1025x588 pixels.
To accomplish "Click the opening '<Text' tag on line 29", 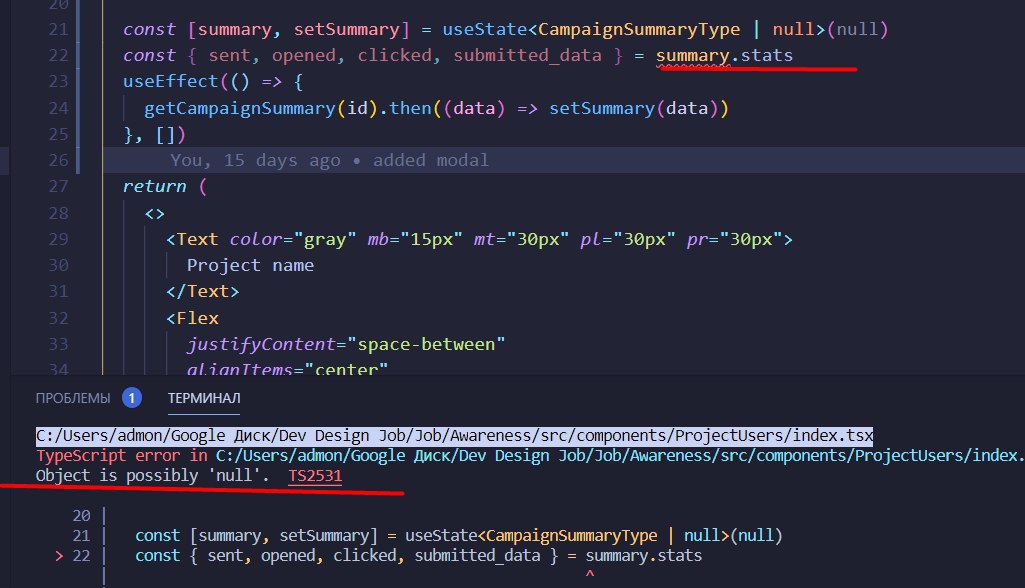I will point(192,239).
